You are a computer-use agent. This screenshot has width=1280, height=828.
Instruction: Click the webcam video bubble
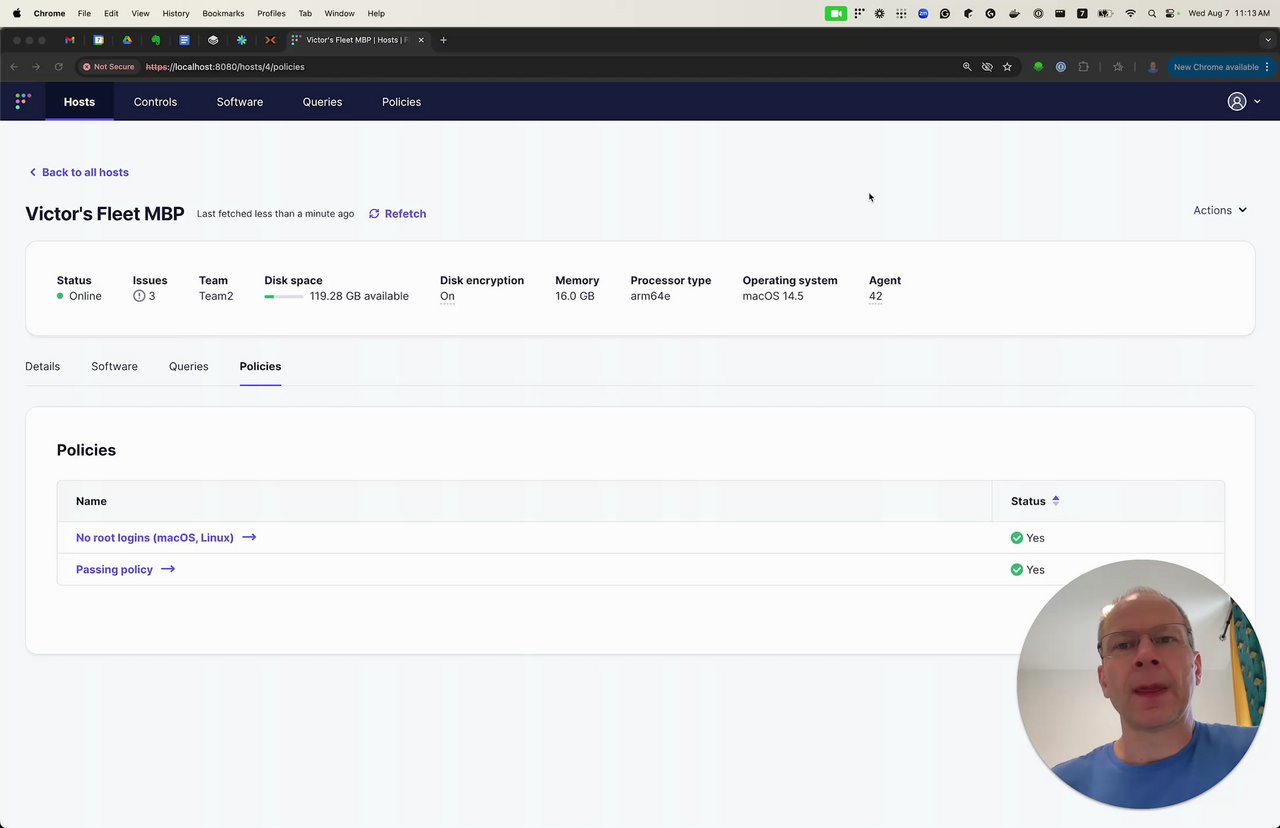(x=1141, y=684)
